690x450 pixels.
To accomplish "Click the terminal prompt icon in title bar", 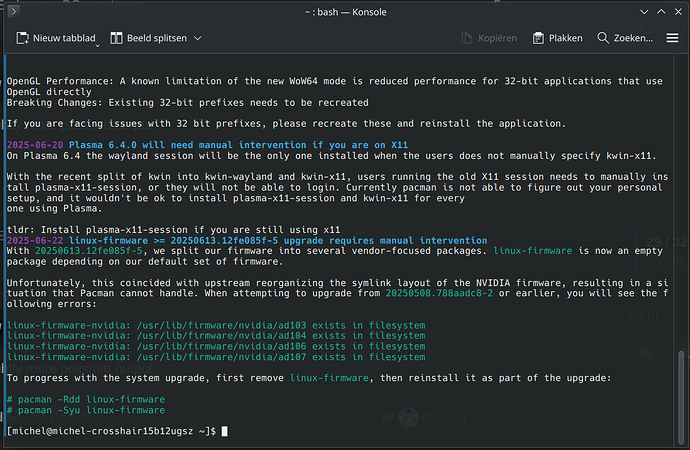I will [x=14, y=11].
